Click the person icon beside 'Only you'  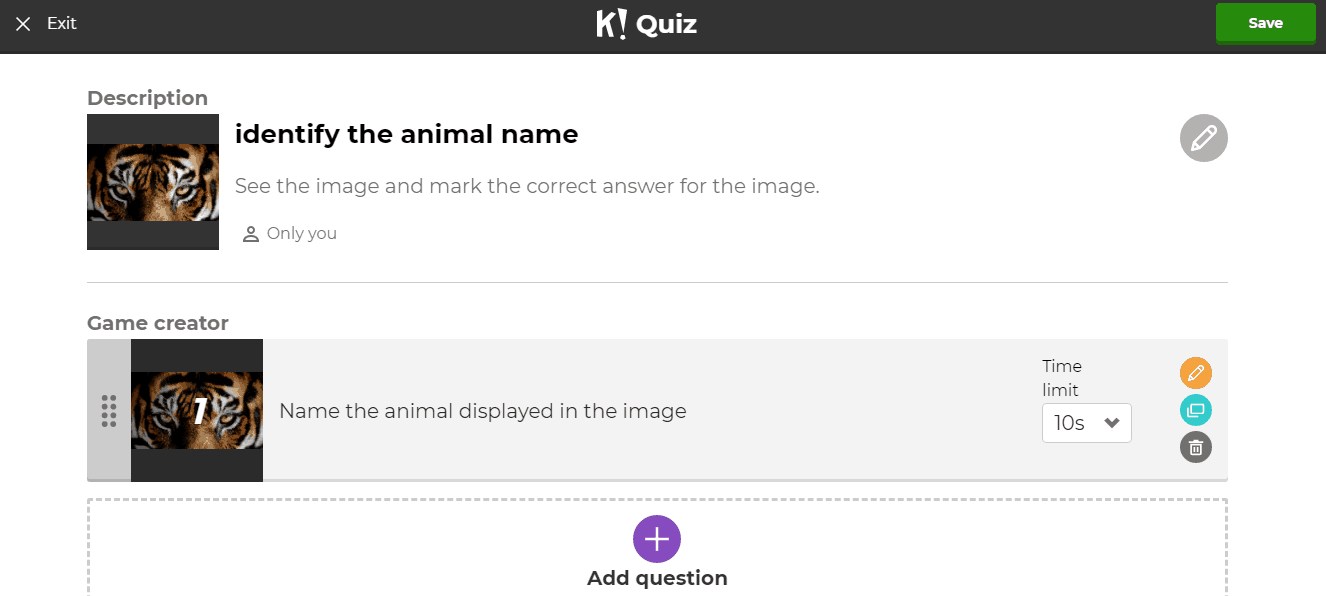pos(251,234)
